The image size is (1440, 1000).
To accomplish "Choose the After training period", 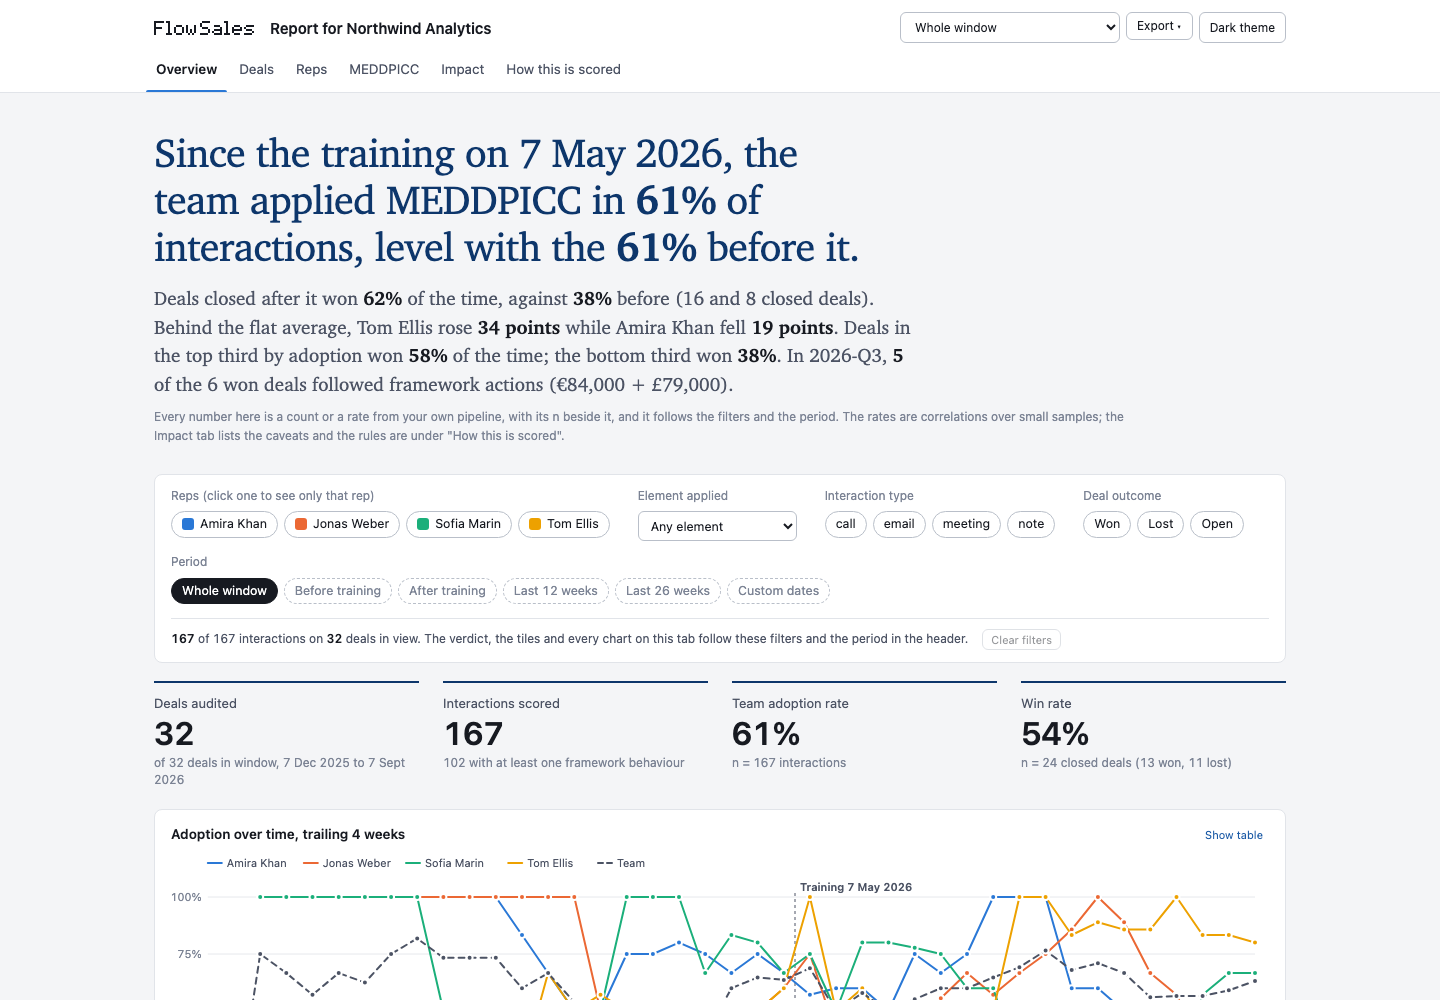I will 447,591.
